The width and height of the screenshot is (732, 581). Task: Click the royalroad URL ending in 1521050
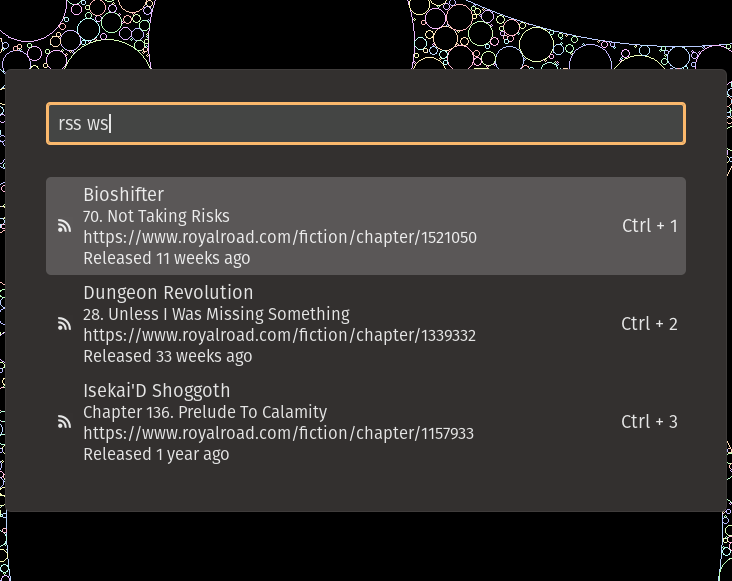[x=279, y=237]
